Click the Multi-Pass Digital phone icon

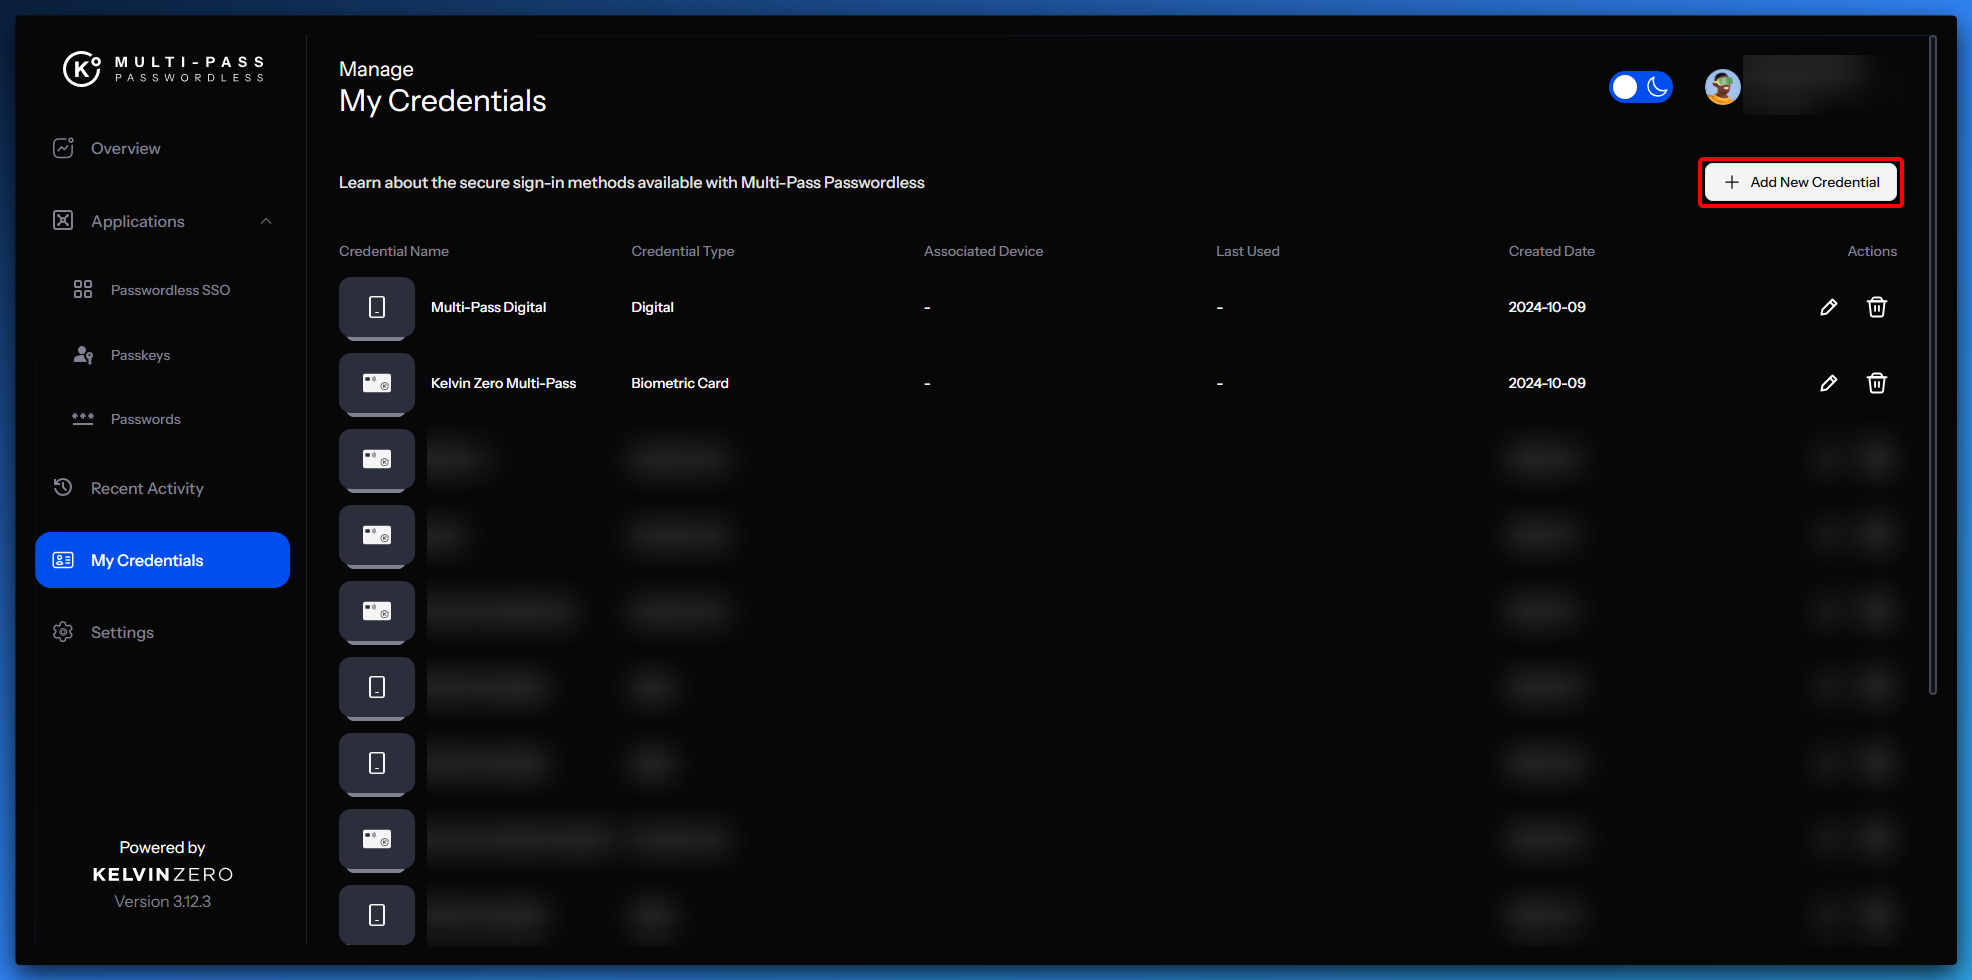(x=377, y=308)
